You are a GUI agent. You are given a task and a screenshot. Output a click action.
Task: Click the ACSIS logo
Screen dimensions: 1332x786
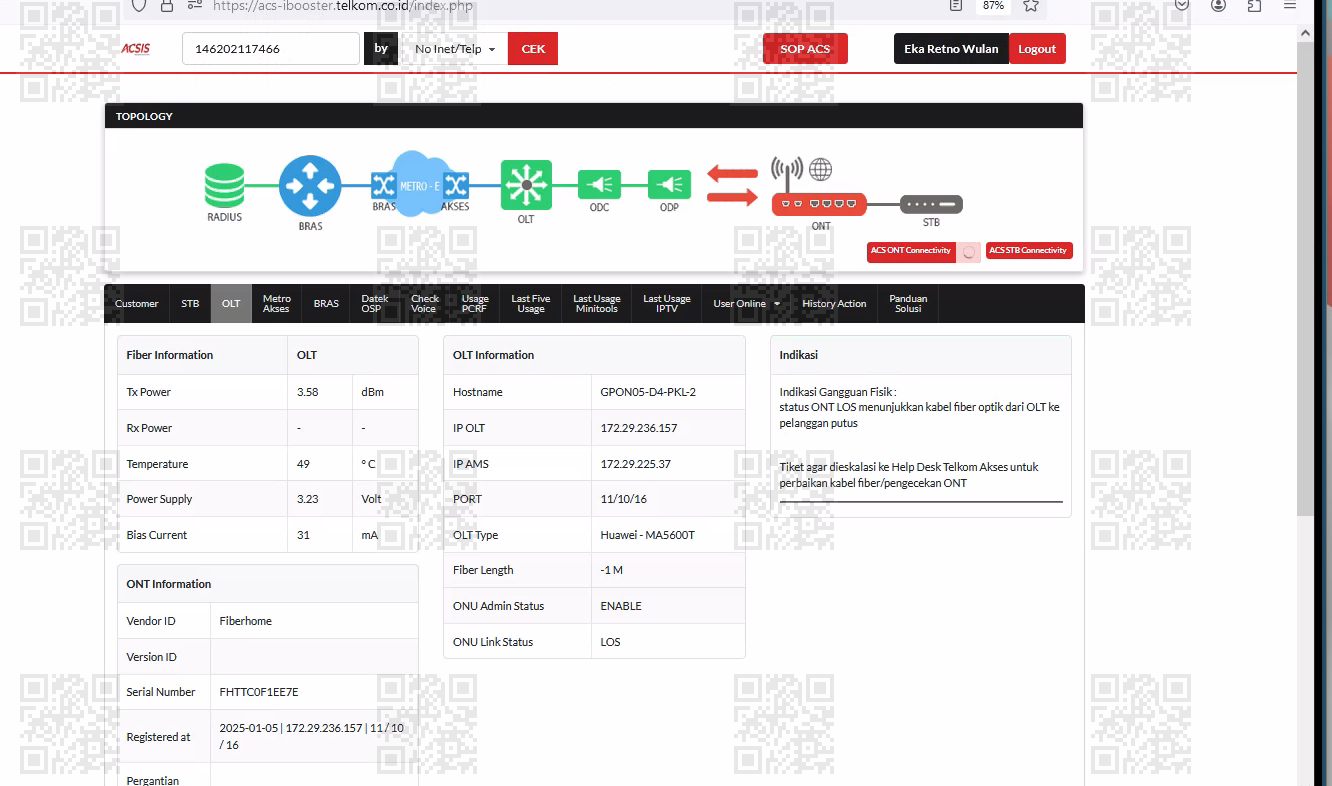point(135,49)
